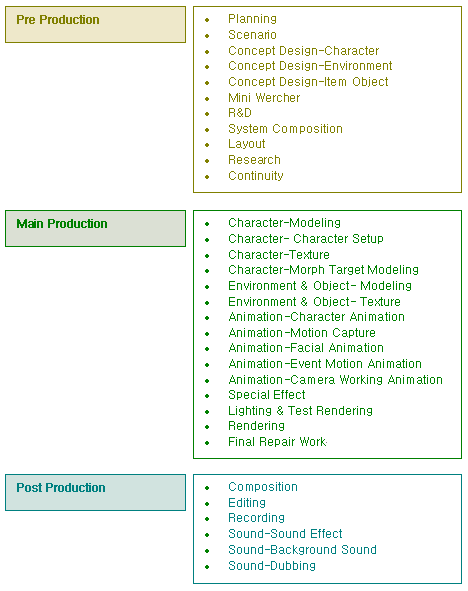Select Final Repair Work item
The height and width of the screenshot is (591, 468).
pos(277,442)
